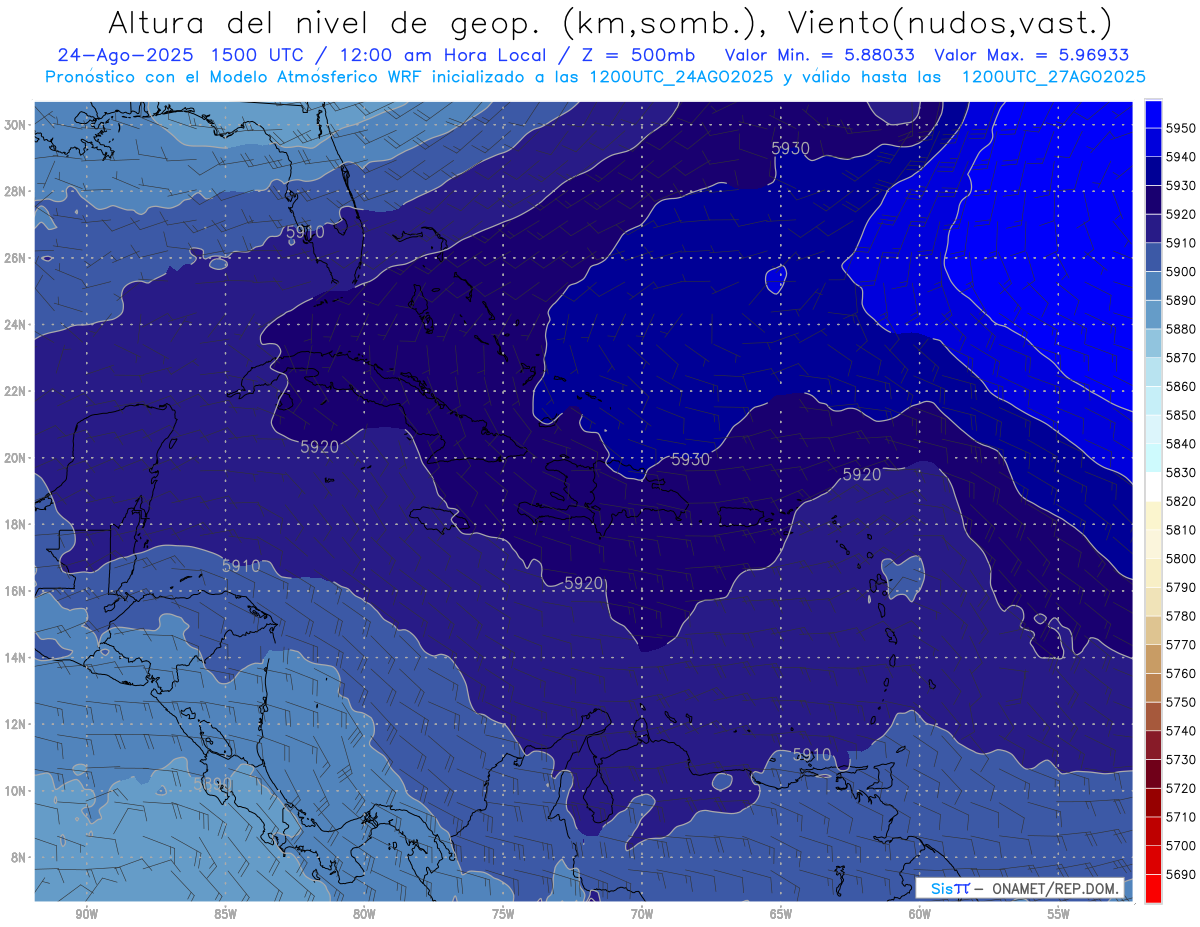Select 'Valor Max. = 5.96933' text
This screenshot has height=927, width=1200.
click(1033, 55)
